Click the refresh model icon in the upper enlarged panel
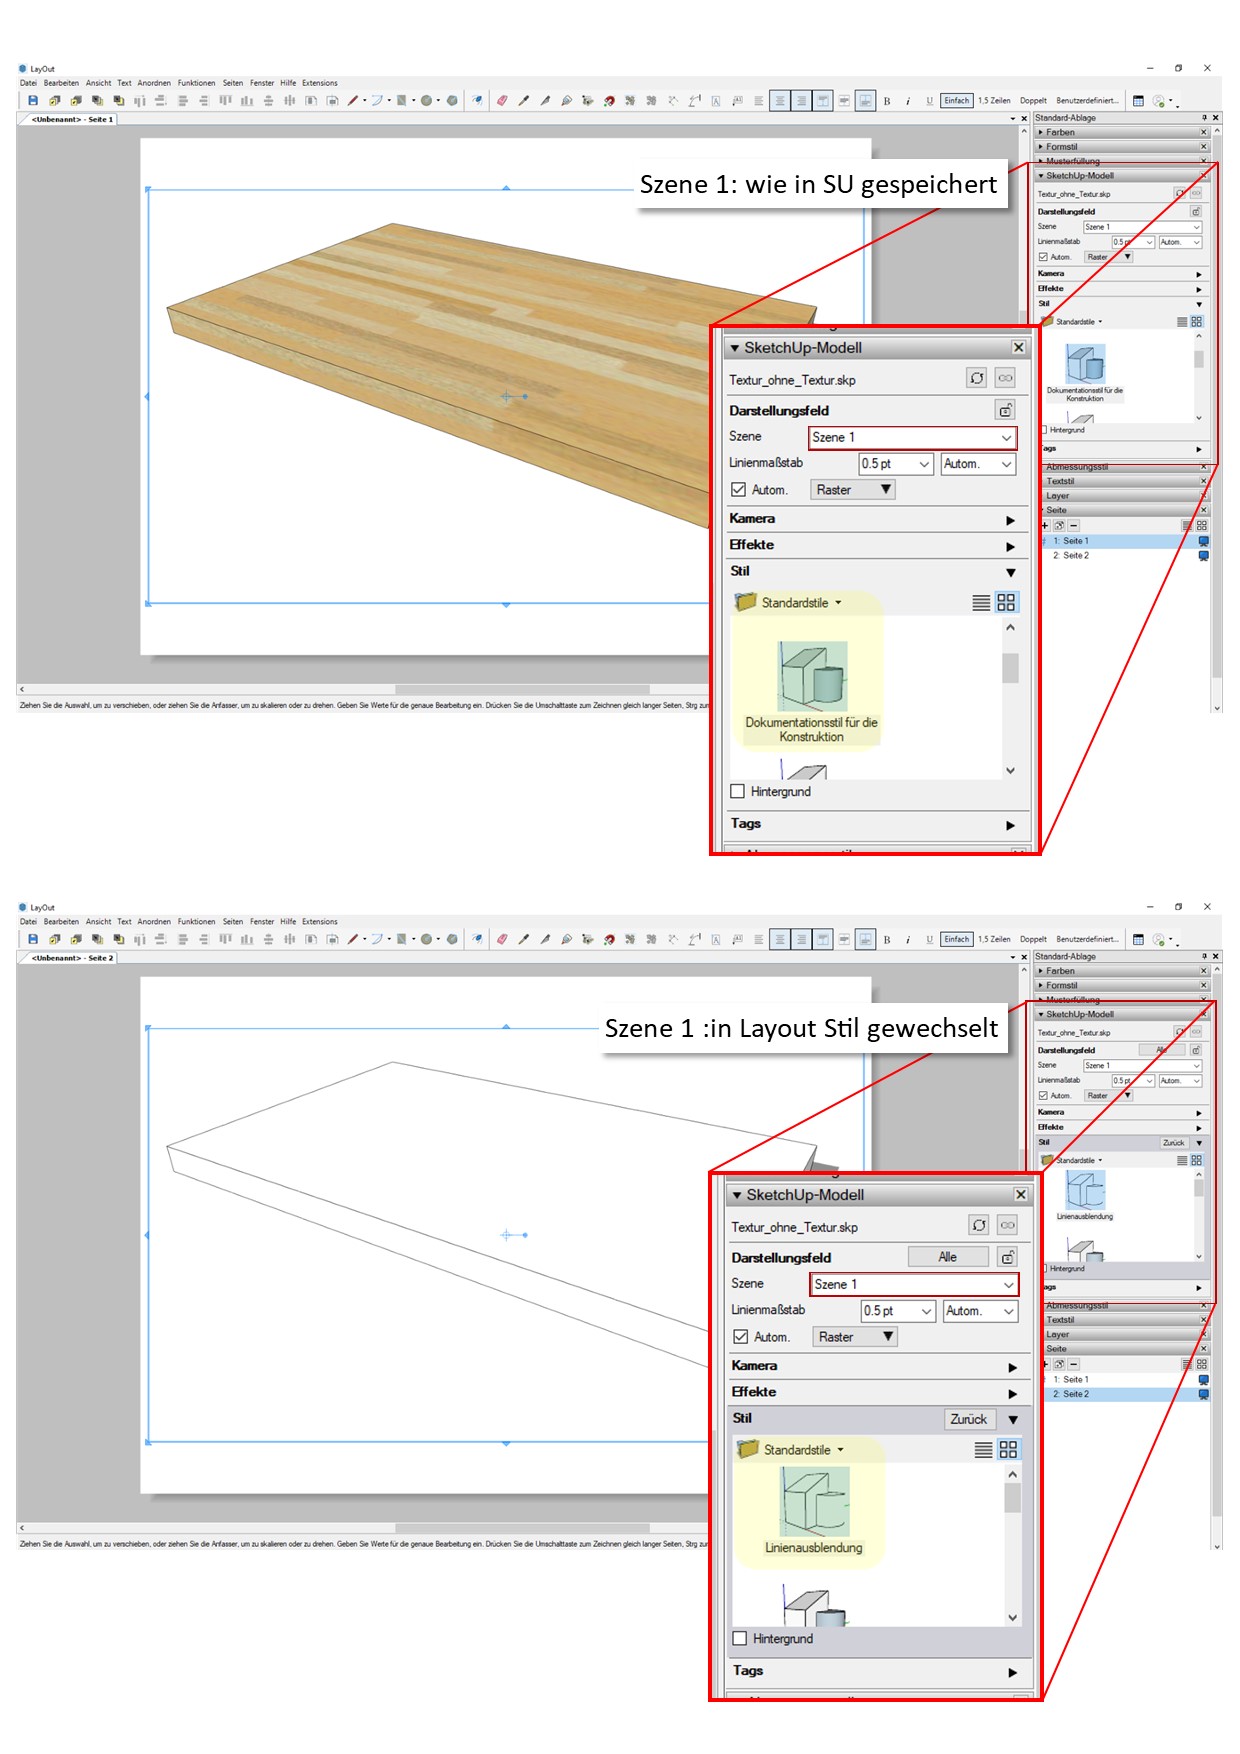Screen dimensions: 1240x1754 pos(976,378)
